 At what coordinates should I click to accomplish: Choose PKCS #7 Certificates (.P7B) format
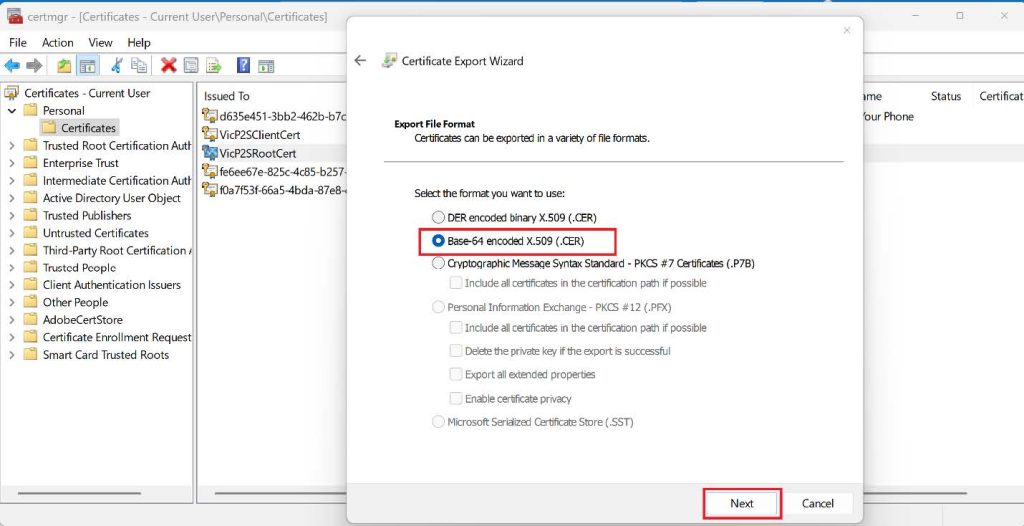(438, 264)
